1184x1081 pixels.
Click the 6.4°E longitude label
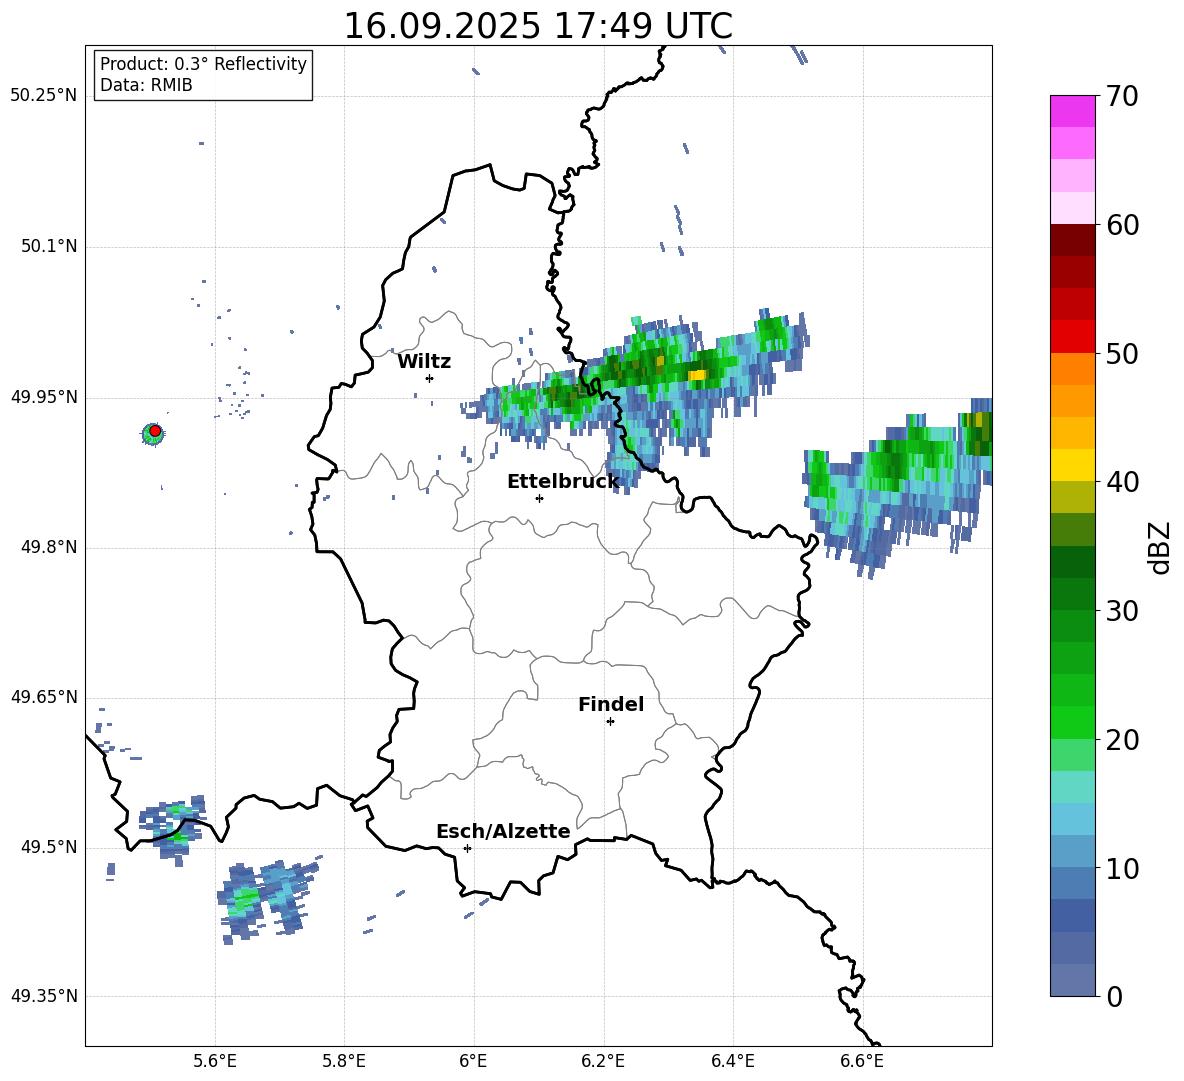point(733,1061)
